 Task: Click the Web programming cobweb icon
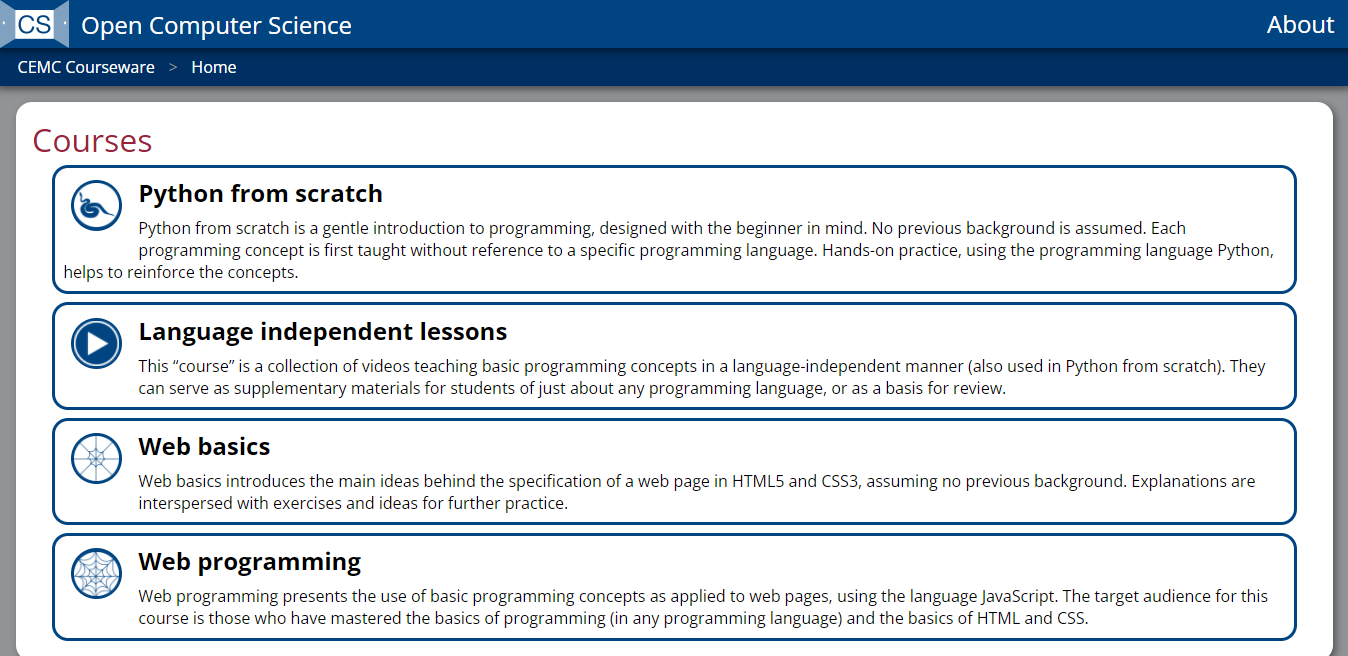[97, 574]
